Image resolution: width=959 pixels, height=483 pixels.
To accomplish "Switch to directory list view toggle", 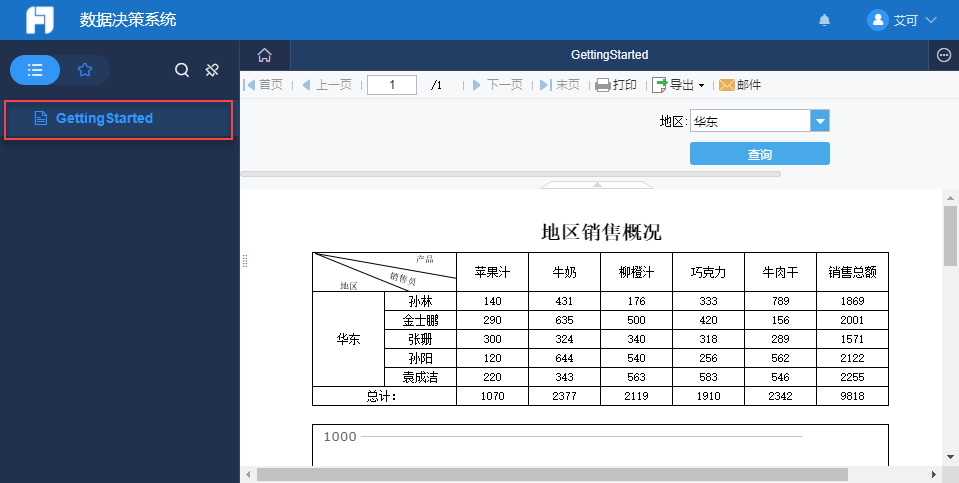I will [x=35, y=70].
